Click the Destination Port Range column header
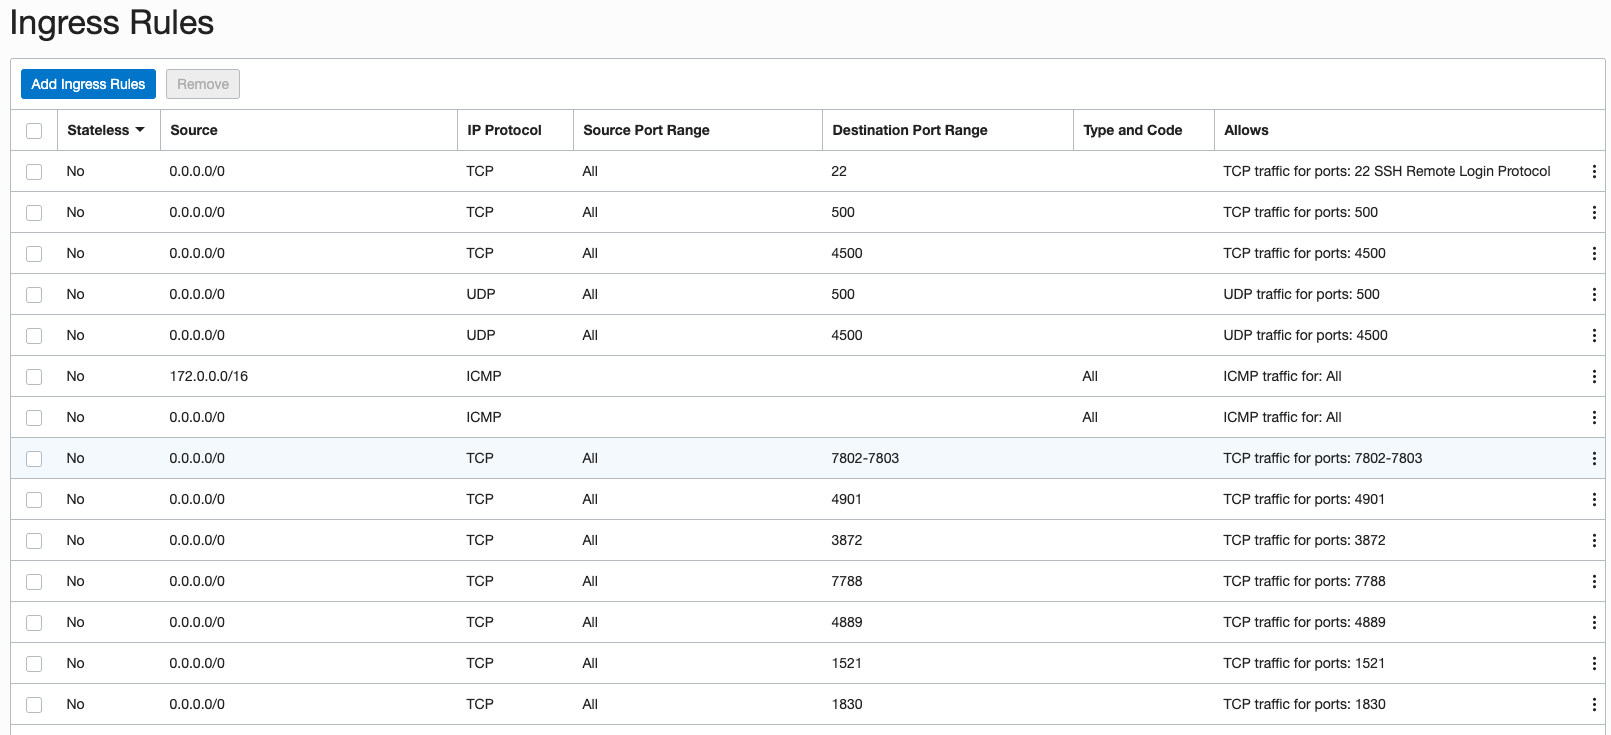The image size is (1611, 735). coord(909,130)
